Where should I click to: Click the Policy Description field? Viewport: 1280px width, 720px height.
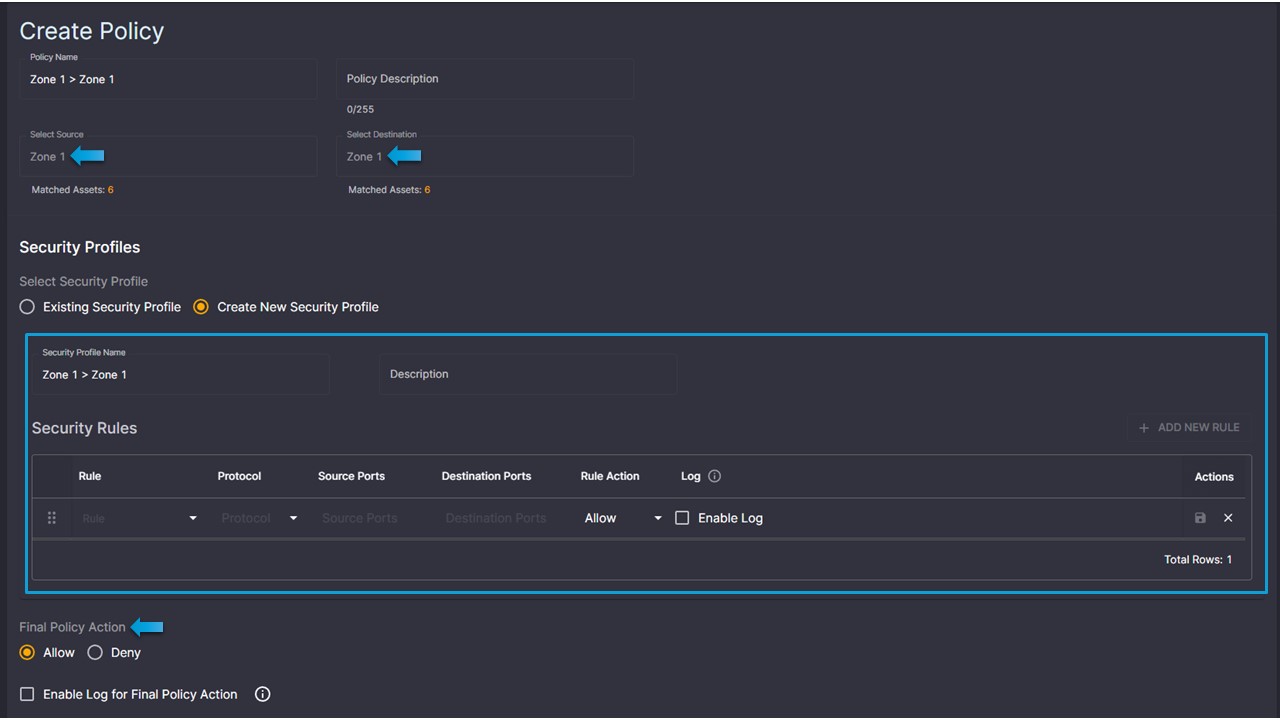[485, 79]
